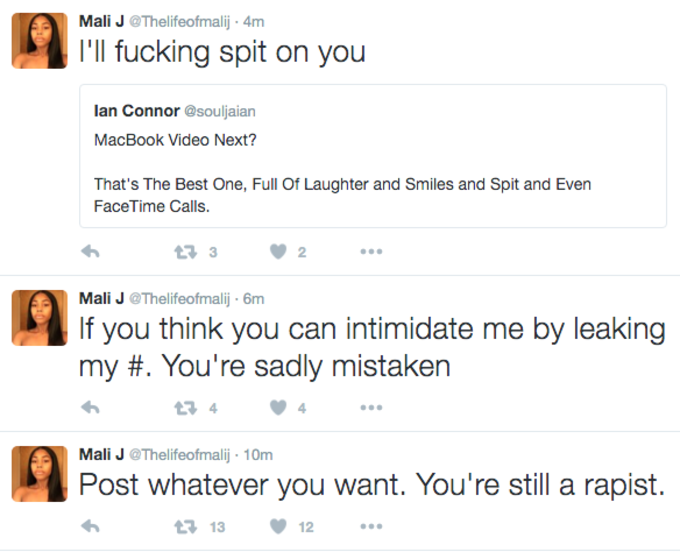Retweet the tweet with 3 retweets
The image size is (680, 552).
(x=186, y=252)
